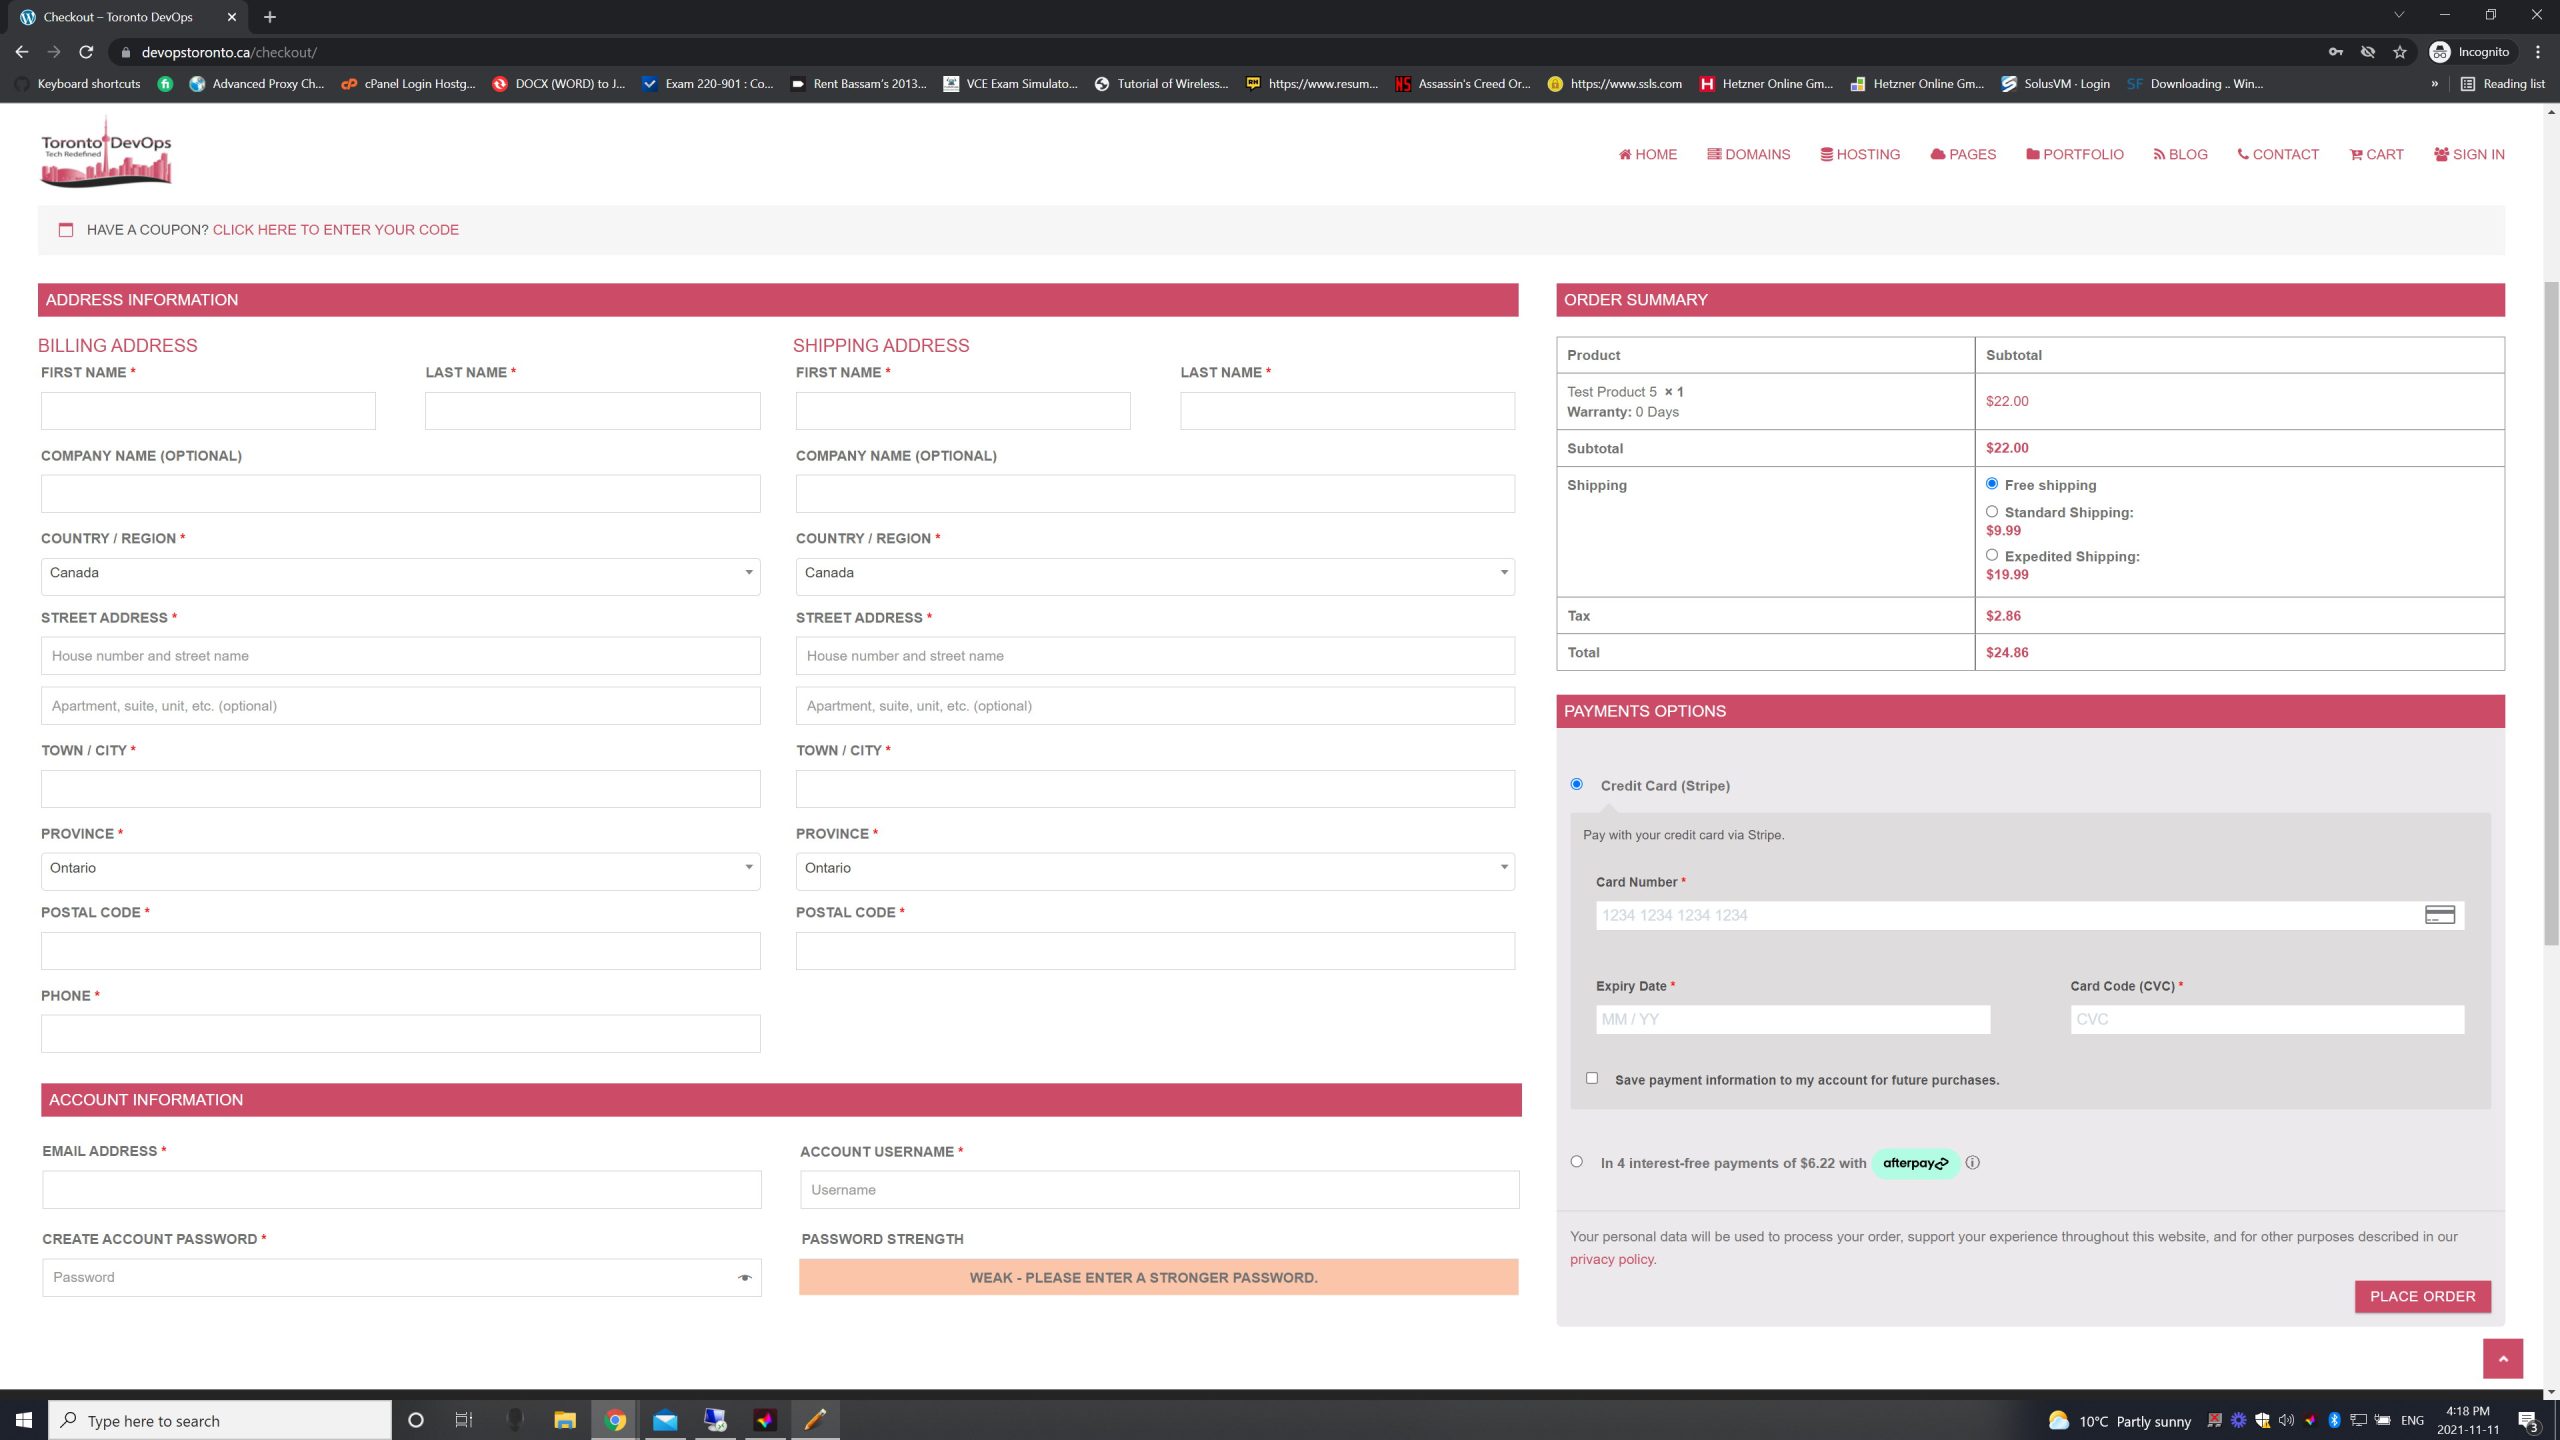Click the Afterpay info circle icon
The height and width of the screenshot is (1440, 2560).
pos(1972,1163)
